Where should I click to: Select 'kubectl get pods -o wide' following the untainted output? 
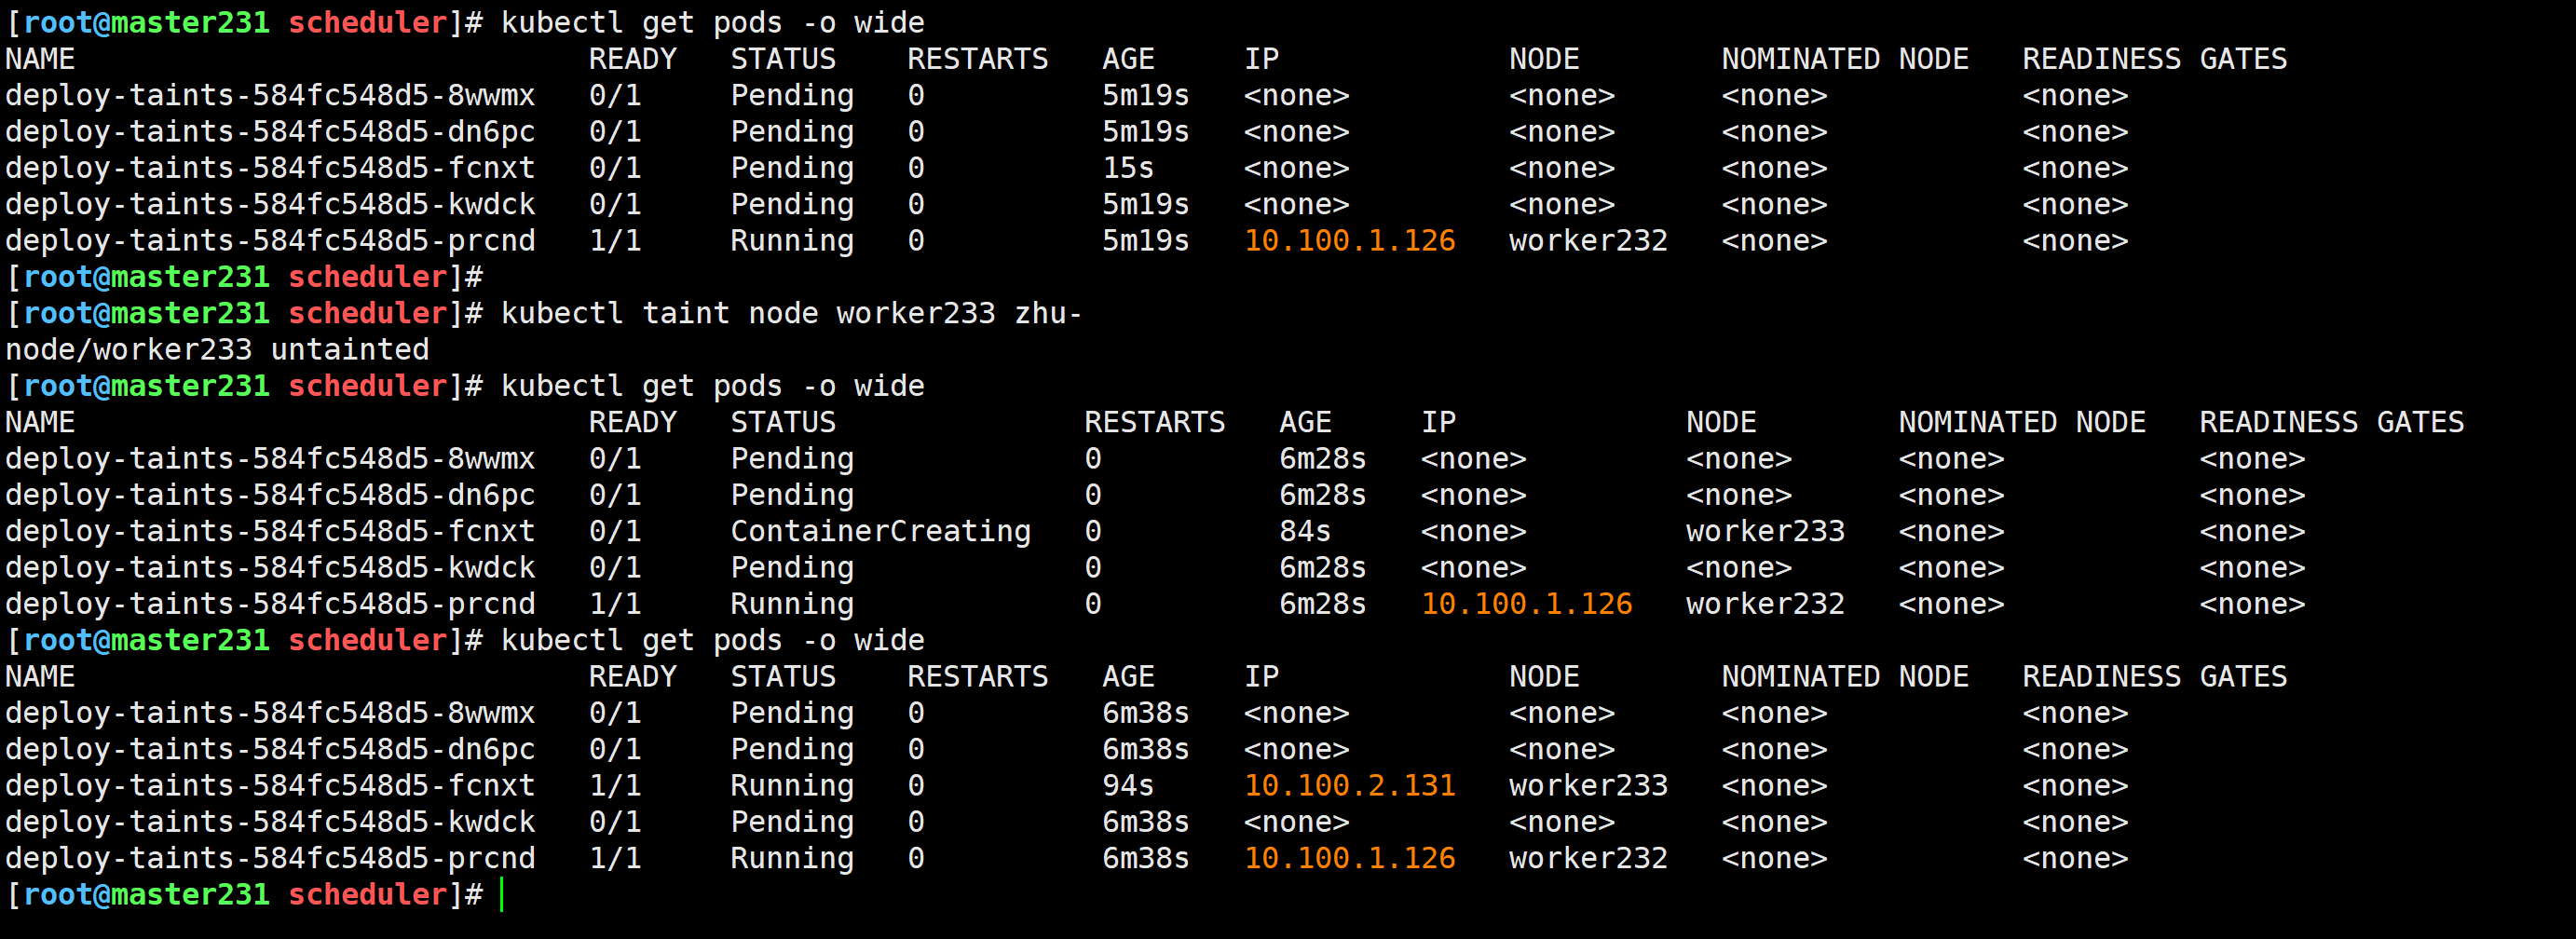712,385
